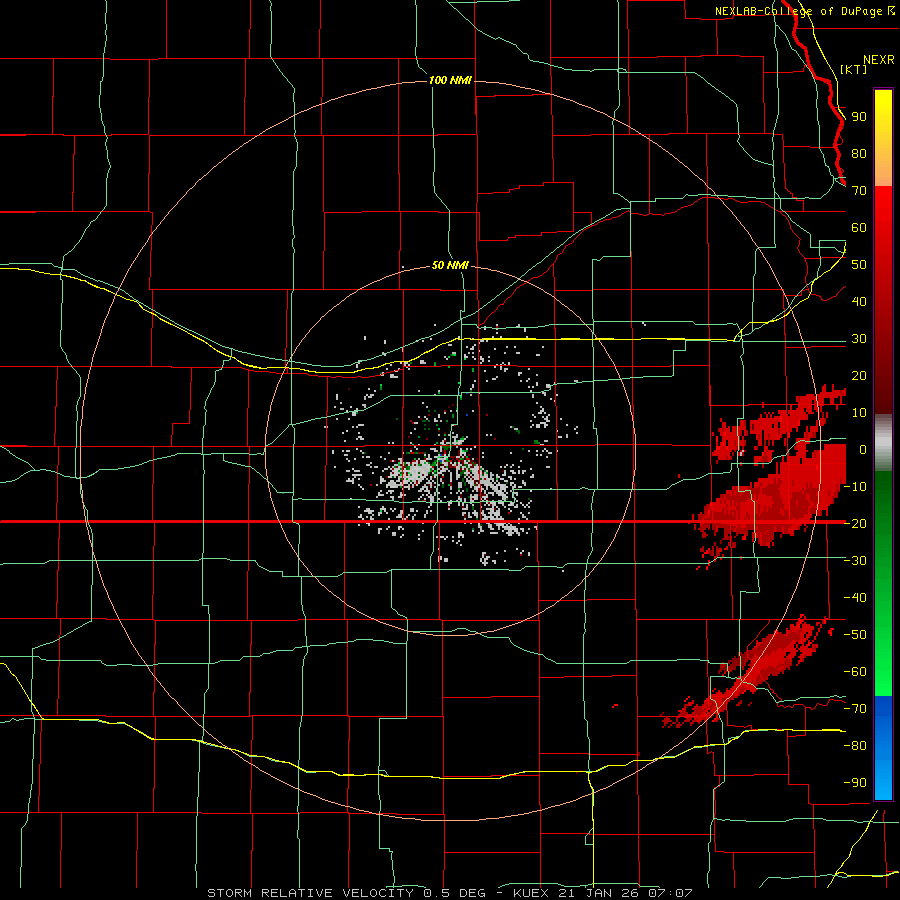Click the 50 NMI range ring label
The image size is (900, 900).
pos(450,265)
